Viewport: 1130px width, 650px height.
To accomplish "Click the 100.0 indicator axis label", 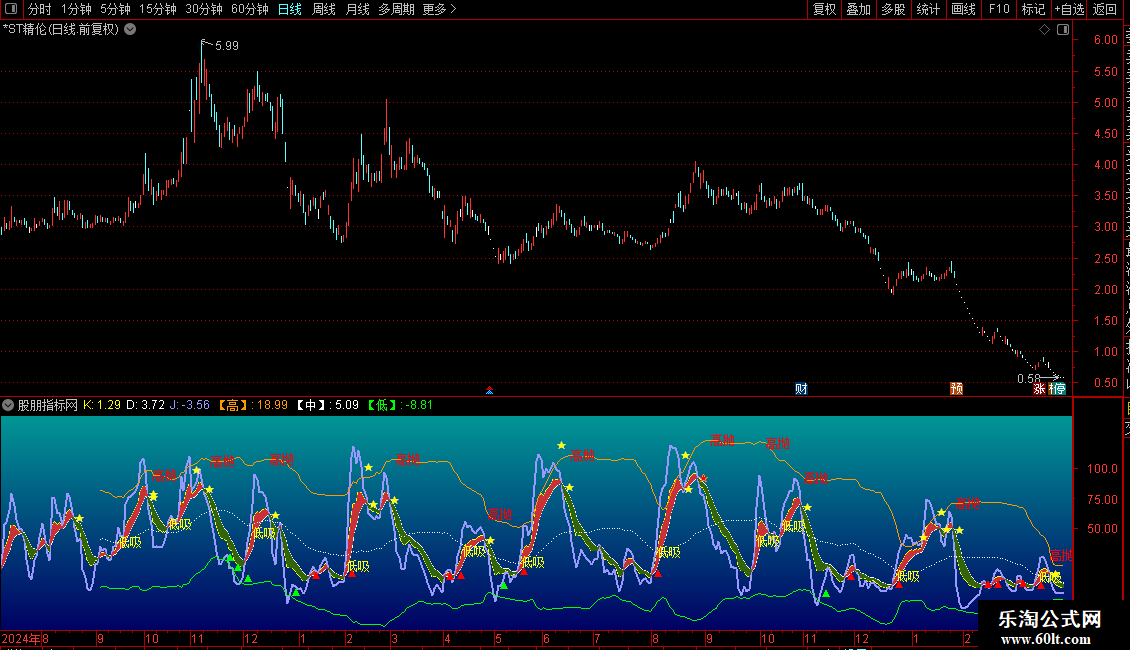I will click(x=1102, y=468).
